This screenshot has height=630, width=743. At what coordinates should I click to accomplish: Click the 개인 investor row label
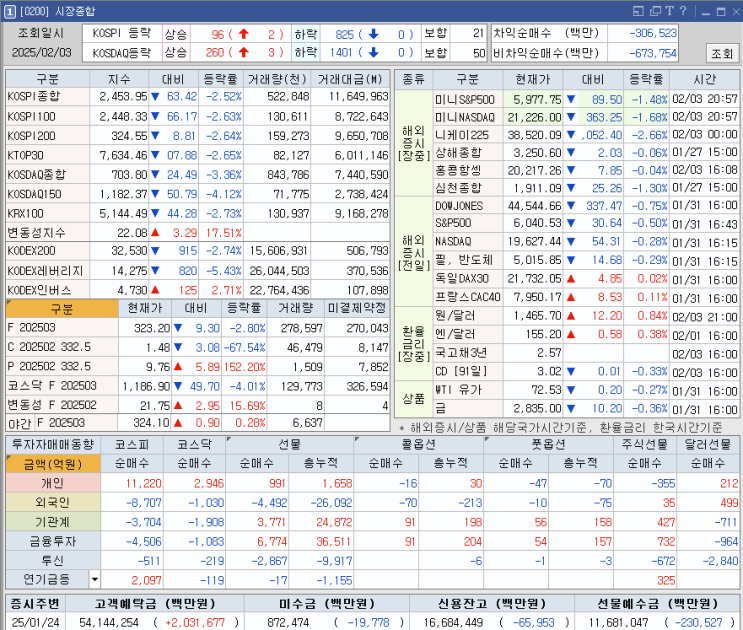point(53,483)
